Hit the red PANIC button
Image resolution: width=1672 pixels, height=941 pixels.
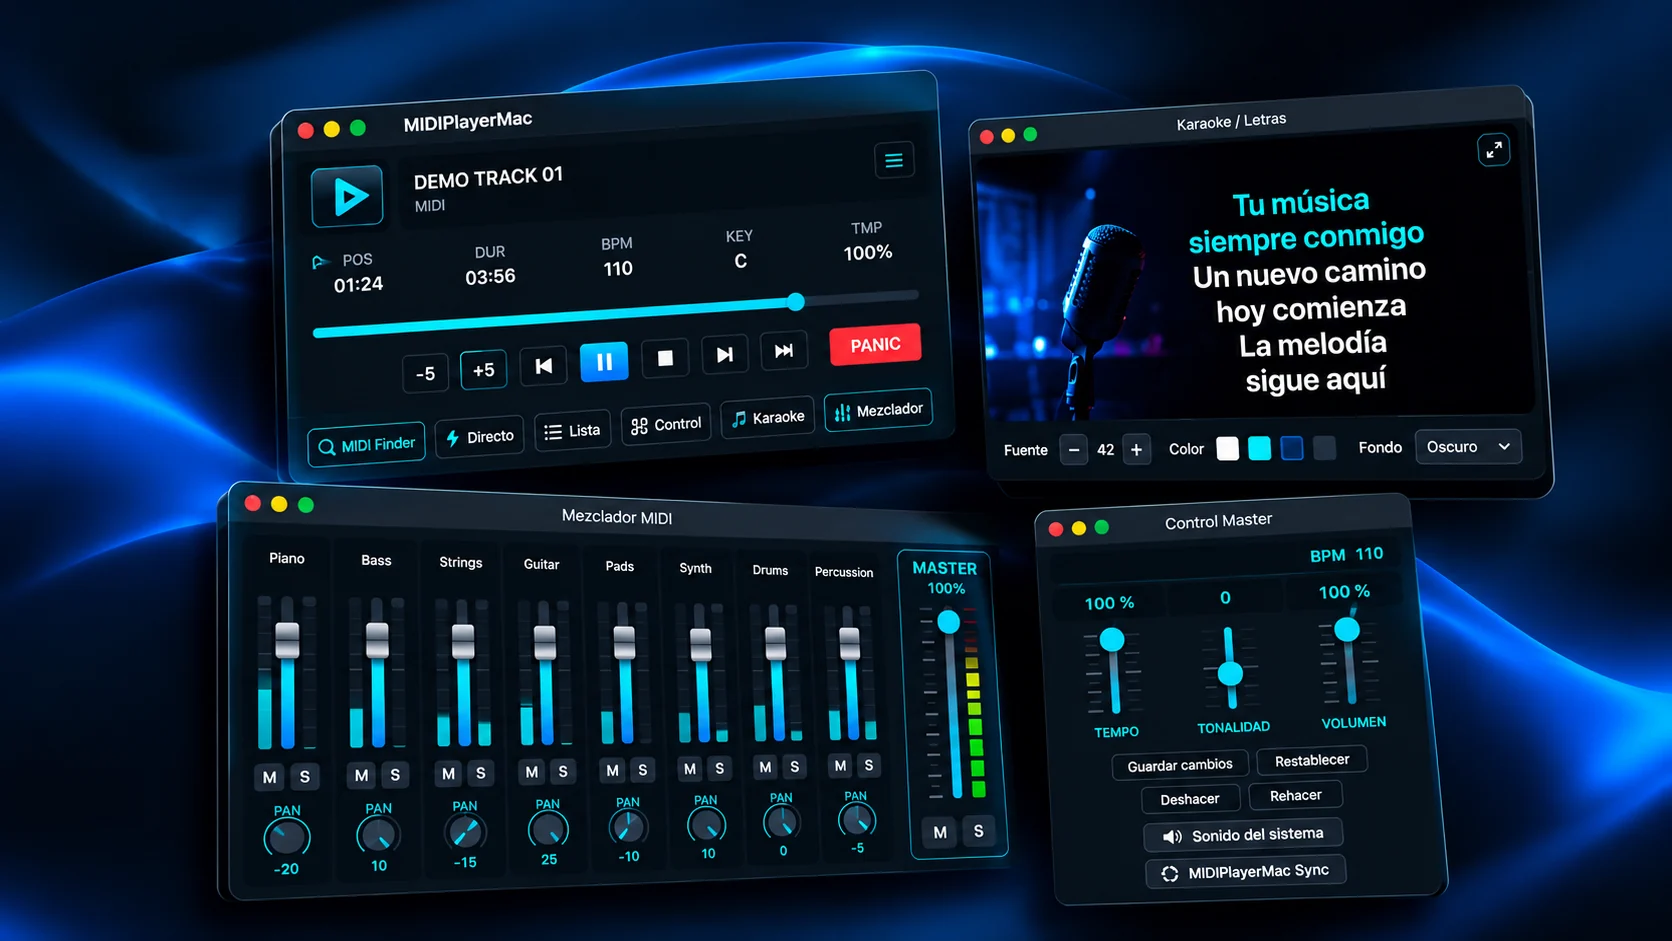[x=875, y=345]
